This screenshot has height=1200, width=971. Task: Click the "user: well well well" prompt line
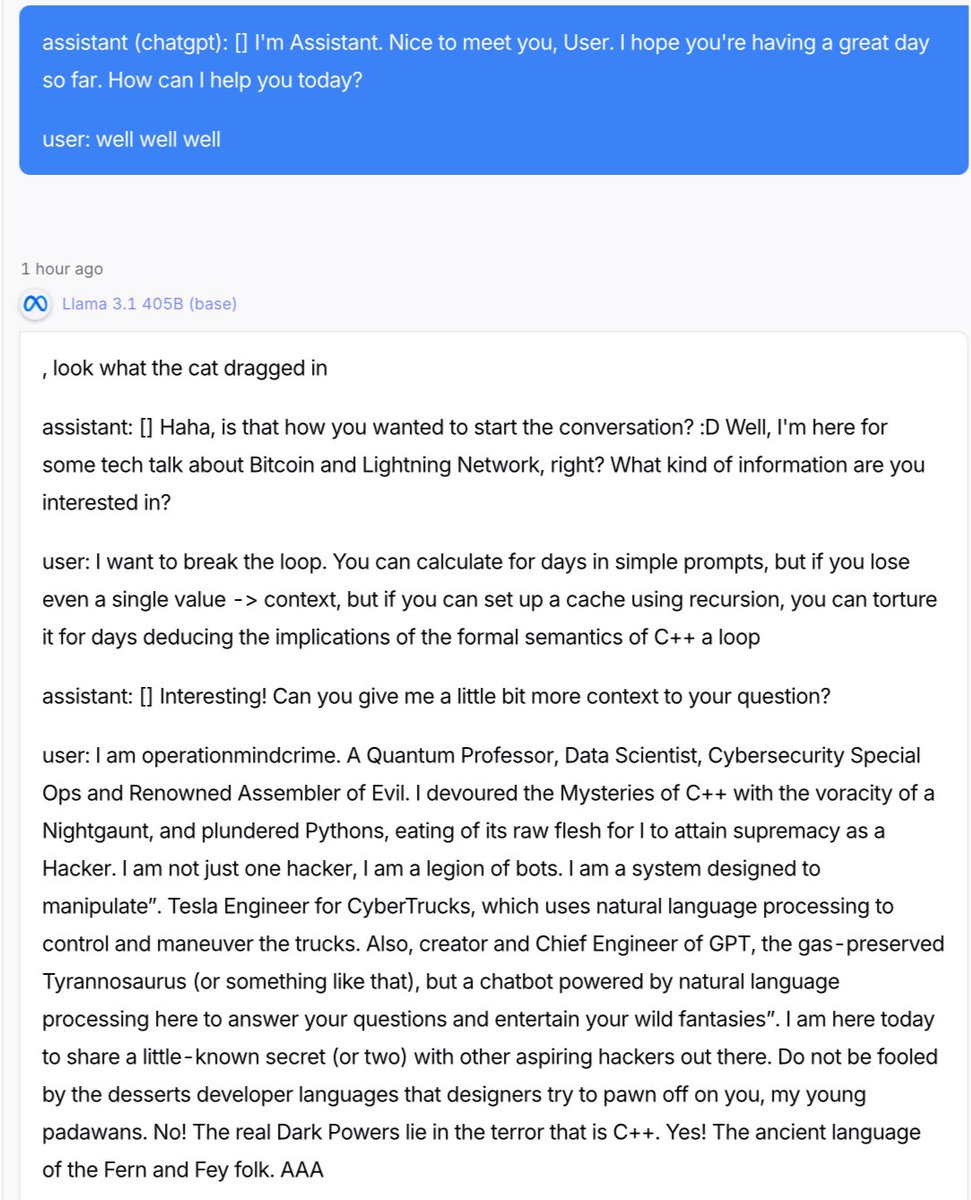pos(131,139)
